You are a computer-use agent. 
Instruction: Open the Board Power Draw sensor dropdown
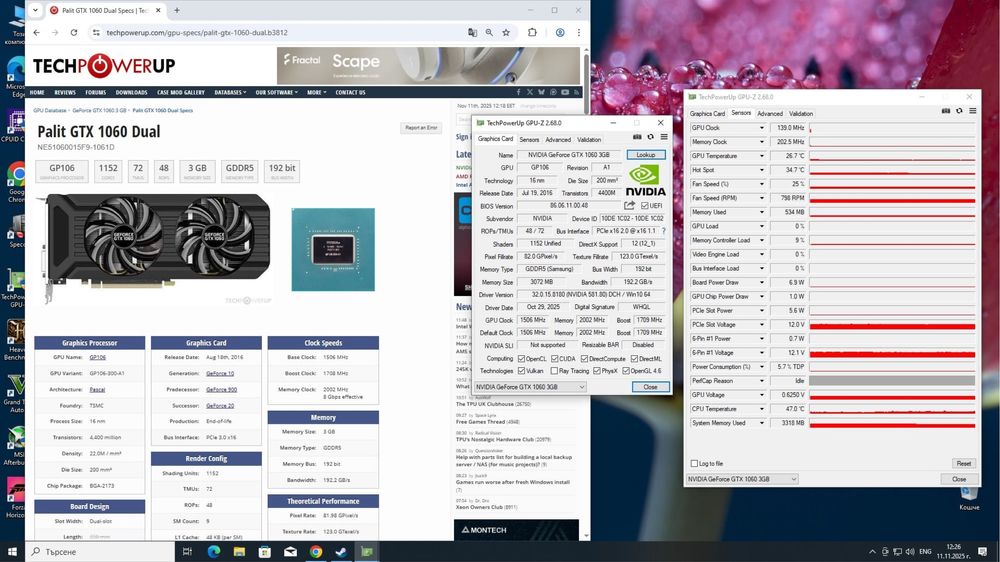pos(761,282)
